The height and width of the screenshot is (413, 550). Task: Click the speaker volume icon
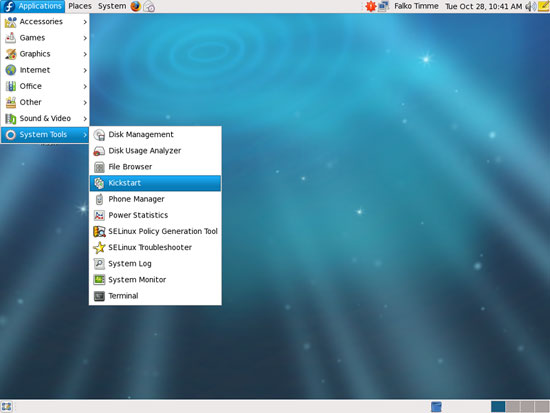(x=530, y=6)
